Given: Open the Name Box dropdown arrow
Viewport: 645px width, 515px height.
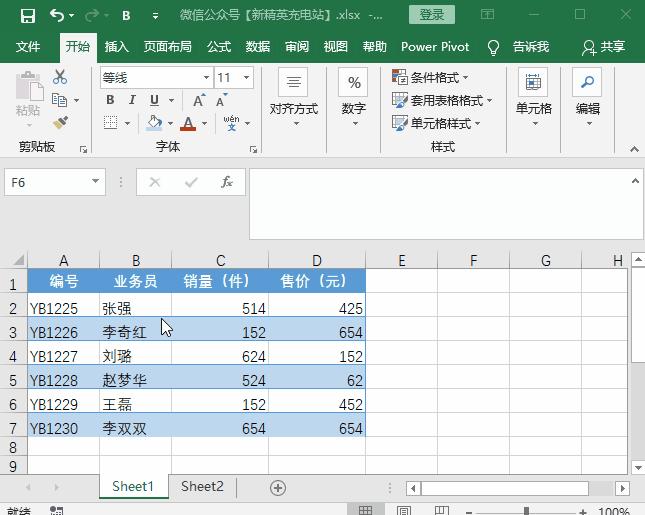Looking at the screenshot, I should click(96, 182).
